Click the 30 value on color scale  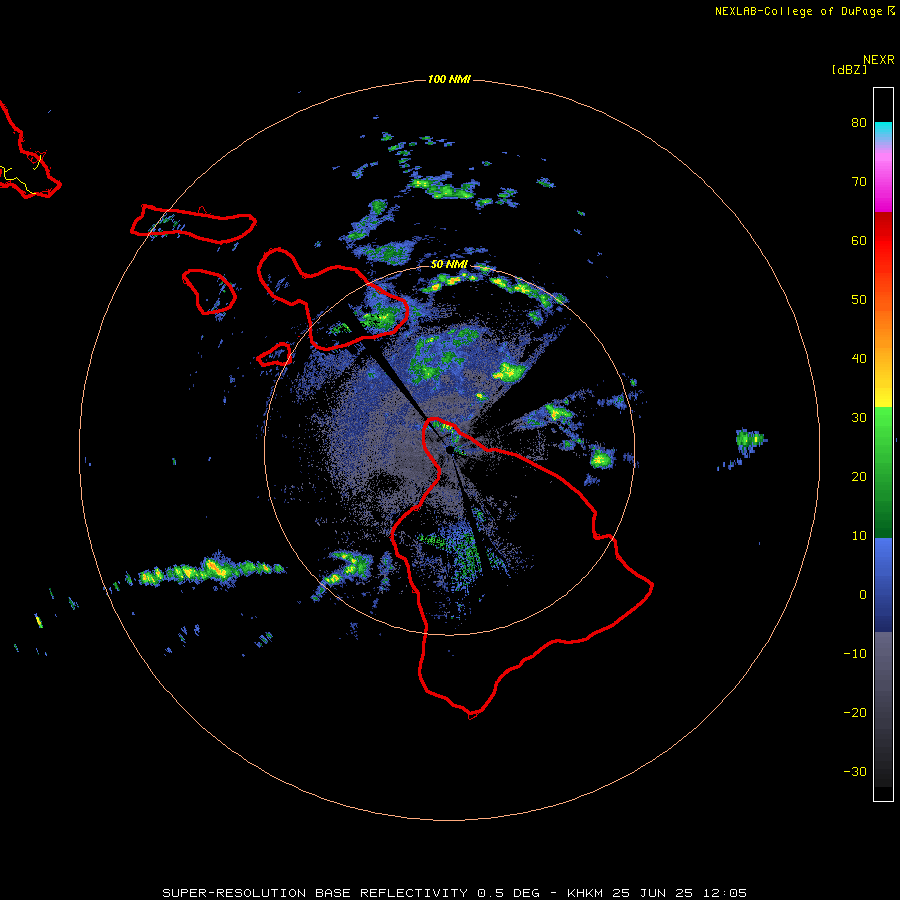coord(859,418)
